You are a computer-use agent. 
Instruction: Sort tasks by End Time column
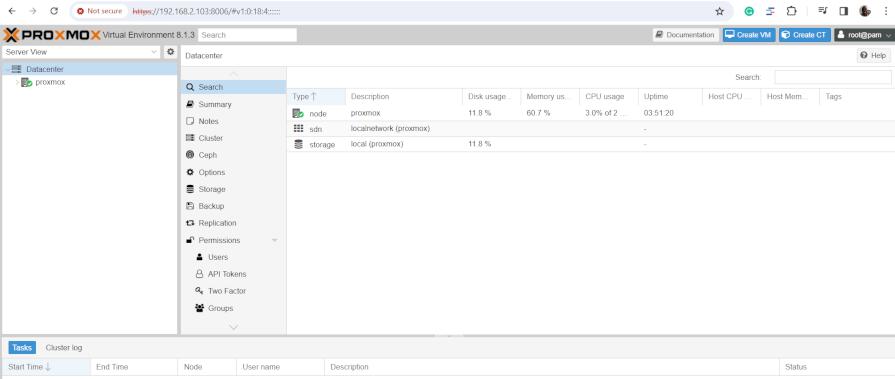(x=134, y=367)
